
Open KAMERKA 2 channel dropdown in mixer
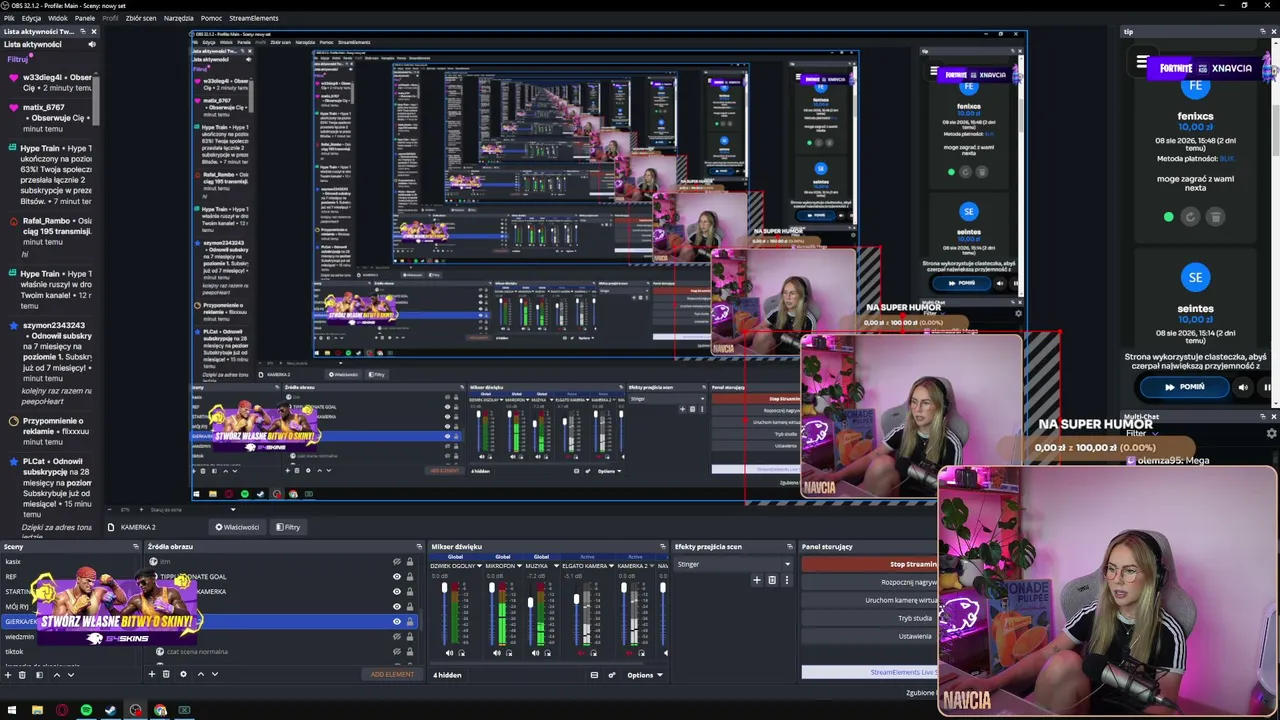(650, 566)
